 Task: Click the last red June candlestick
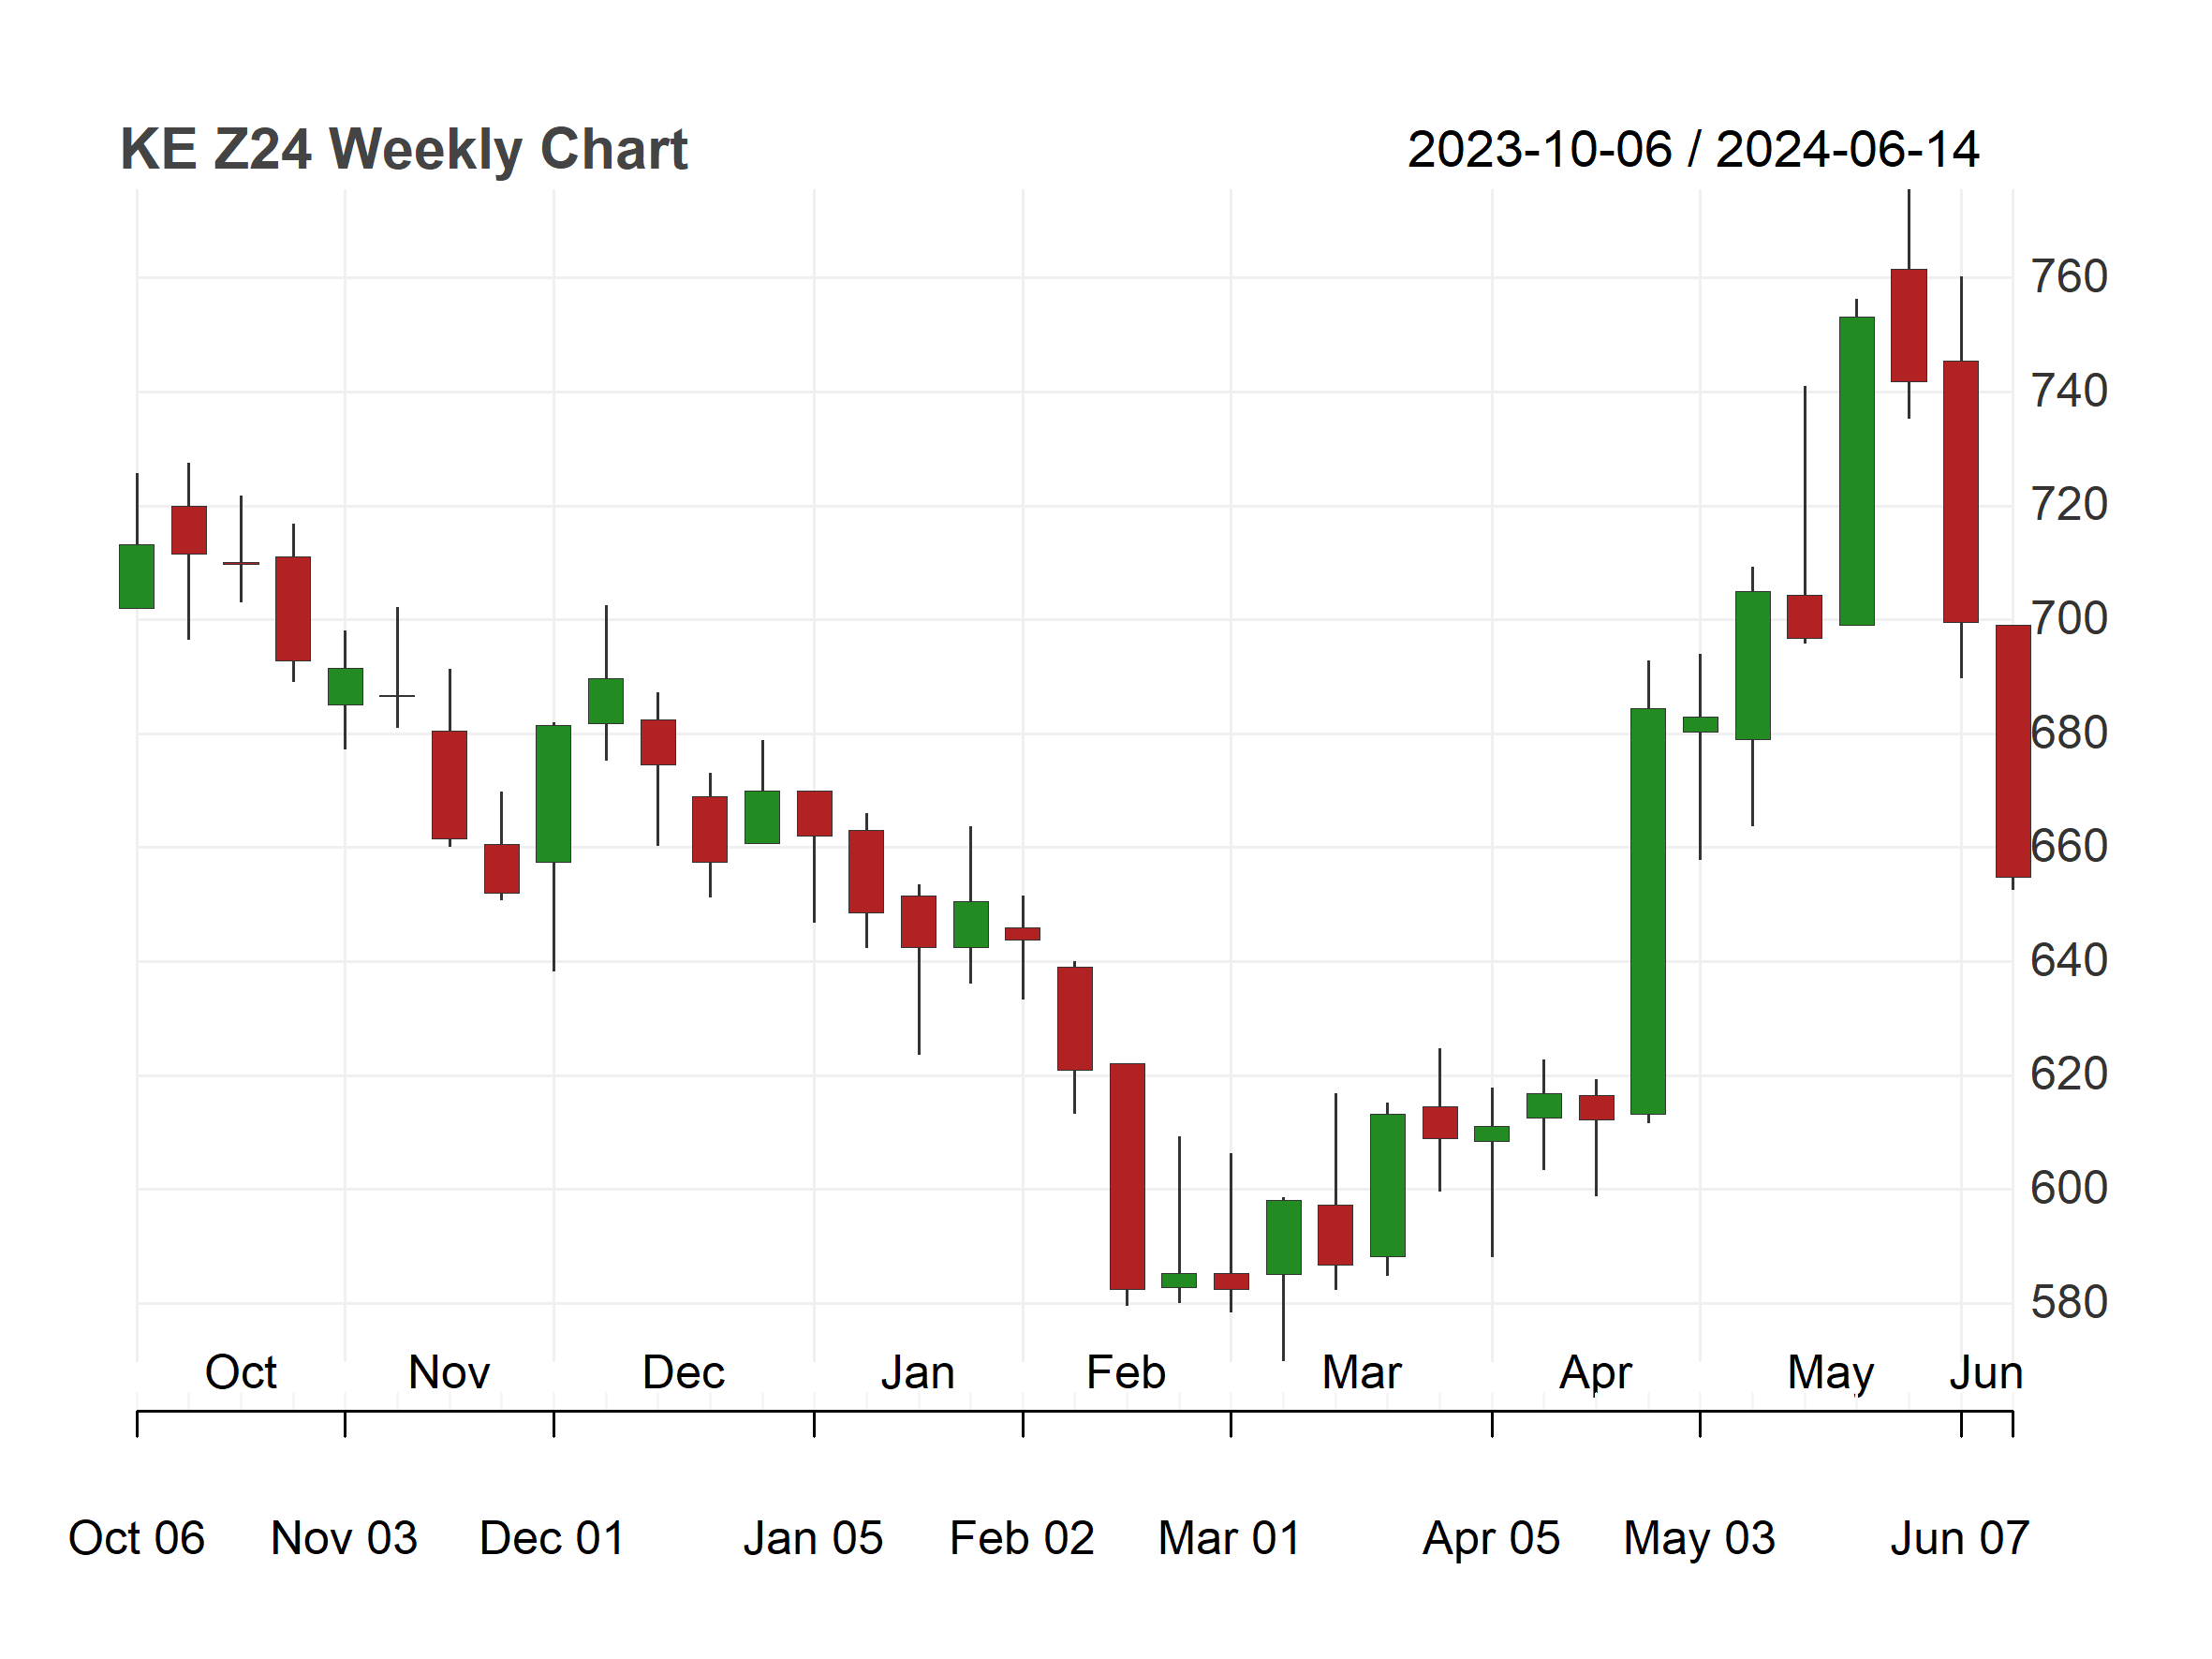[2013, 751]
